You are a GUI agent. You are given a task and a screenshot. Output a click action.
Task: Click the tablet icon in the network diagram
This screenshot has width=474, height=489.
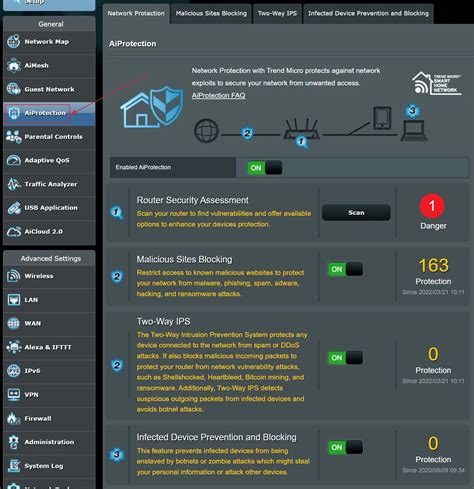(x=382, y=118)
